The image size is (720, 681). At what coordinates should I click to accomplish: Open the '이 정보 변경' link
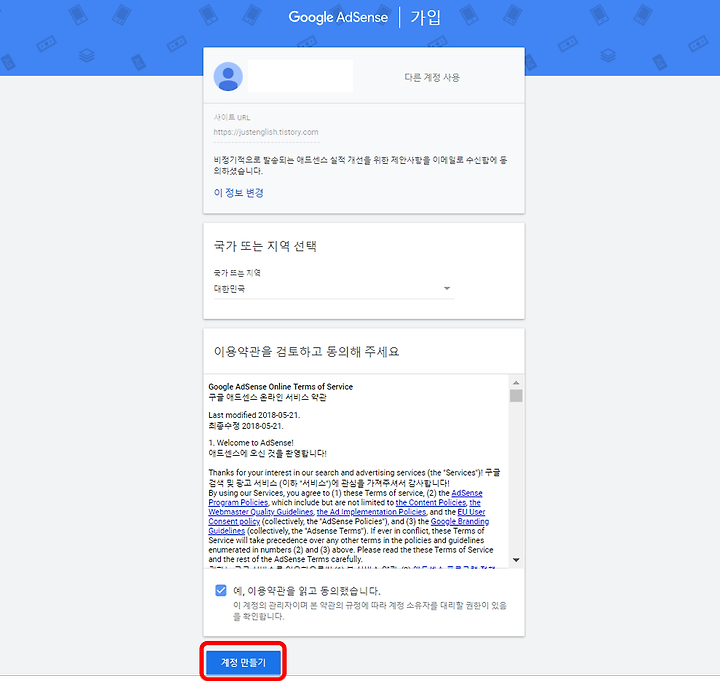pos(238,193)
